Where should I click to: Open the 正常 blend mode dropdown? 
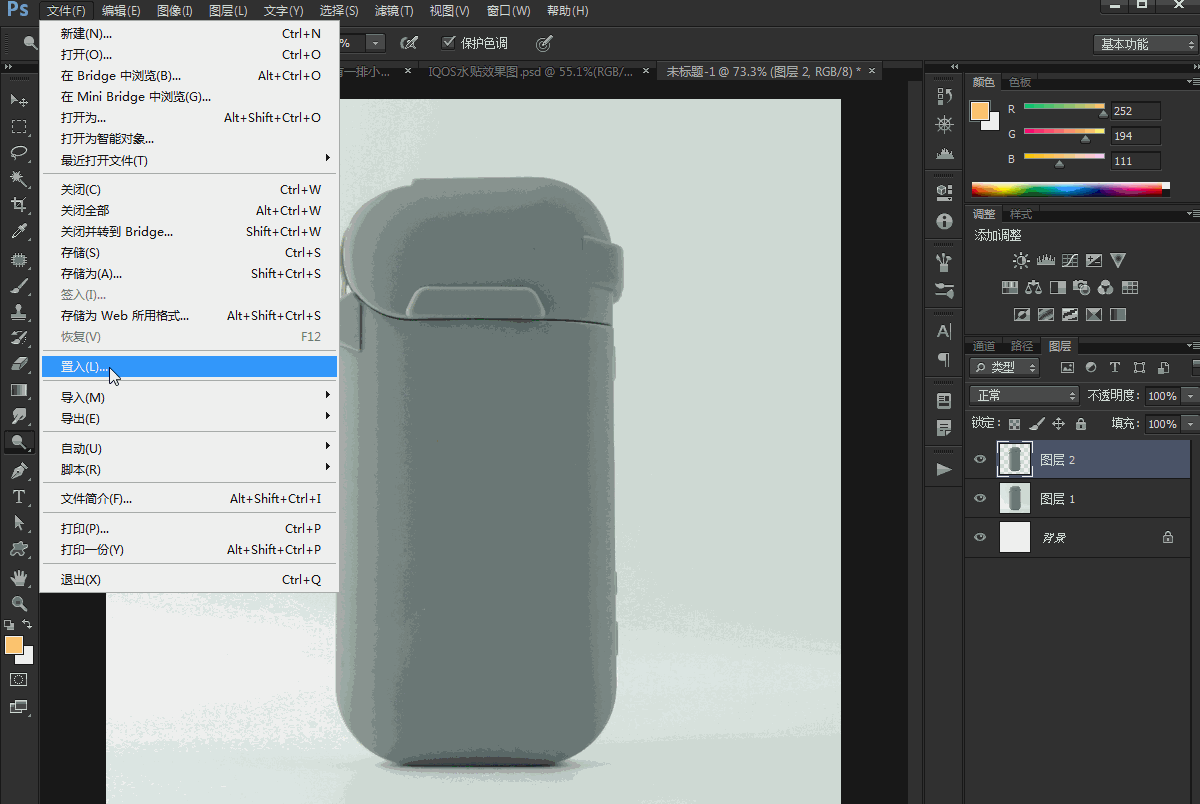click(1024, 396)
